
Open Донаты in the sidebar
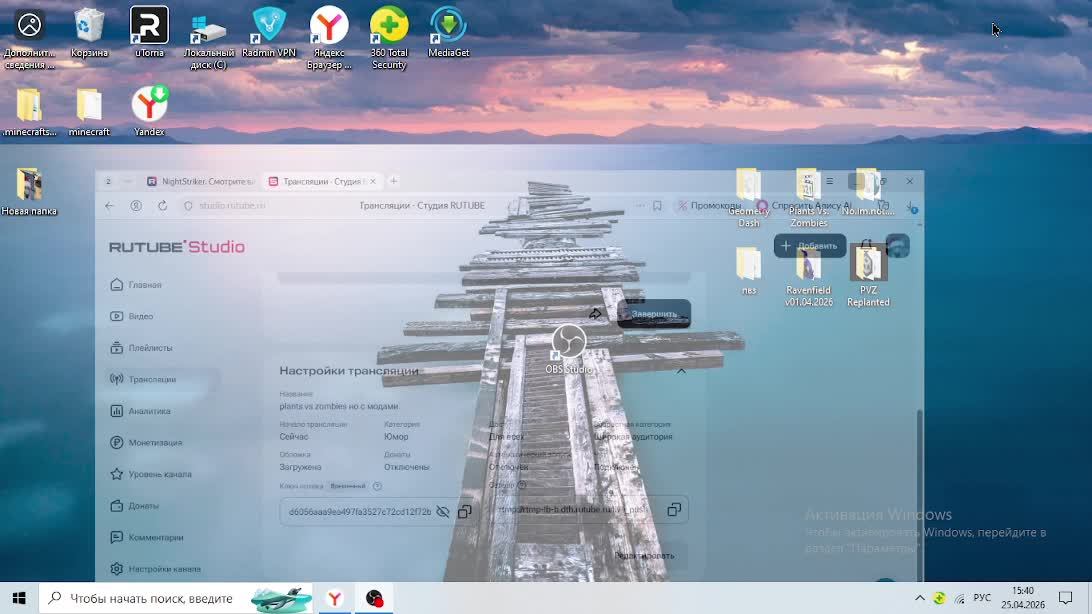[135, 506]
